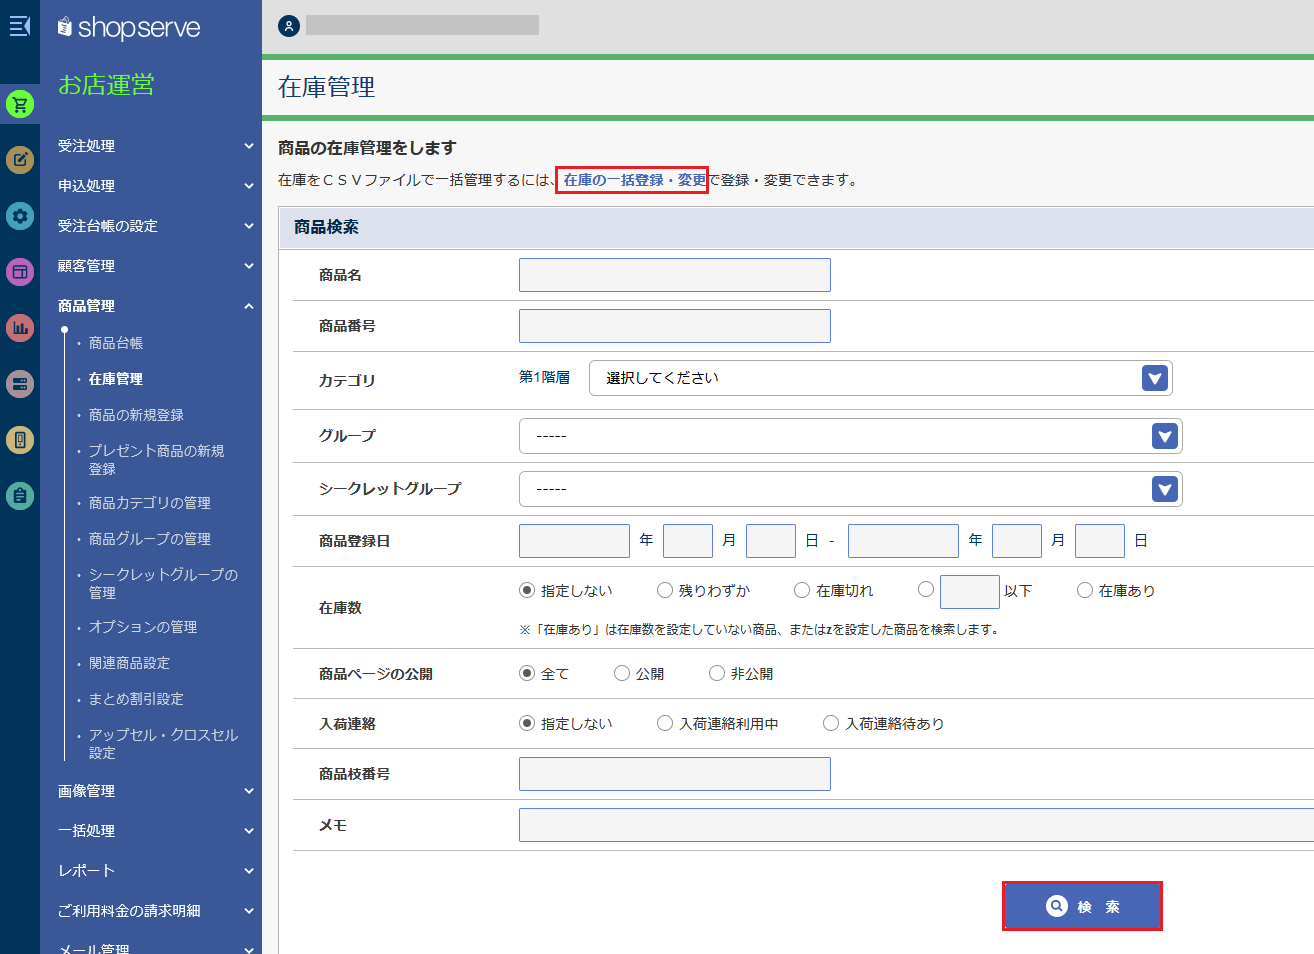The image size is (1314, 954).
Task: Click the end day field of 商品登録日
Action: pos(1100,541)
